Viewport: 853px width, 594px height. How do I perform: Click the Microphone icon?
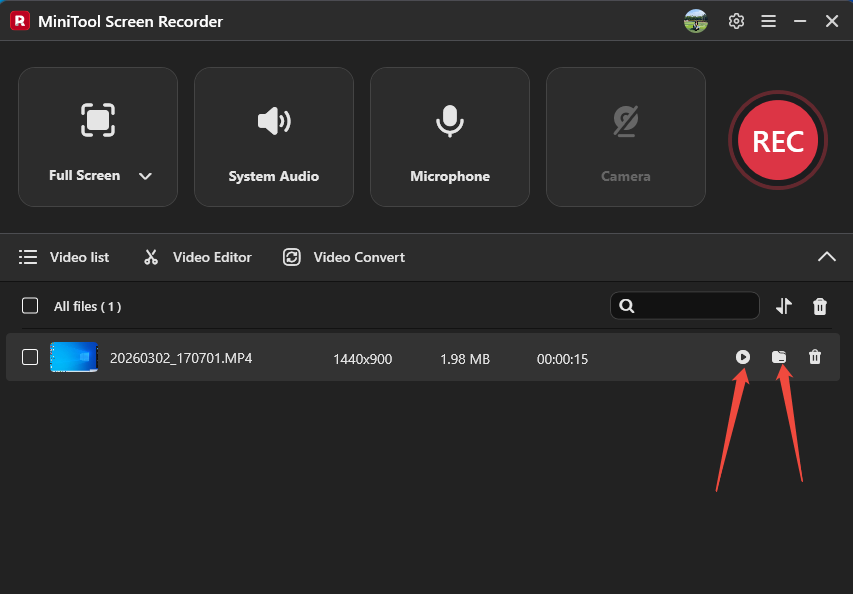pyautogui.click(x=449, y=121)
